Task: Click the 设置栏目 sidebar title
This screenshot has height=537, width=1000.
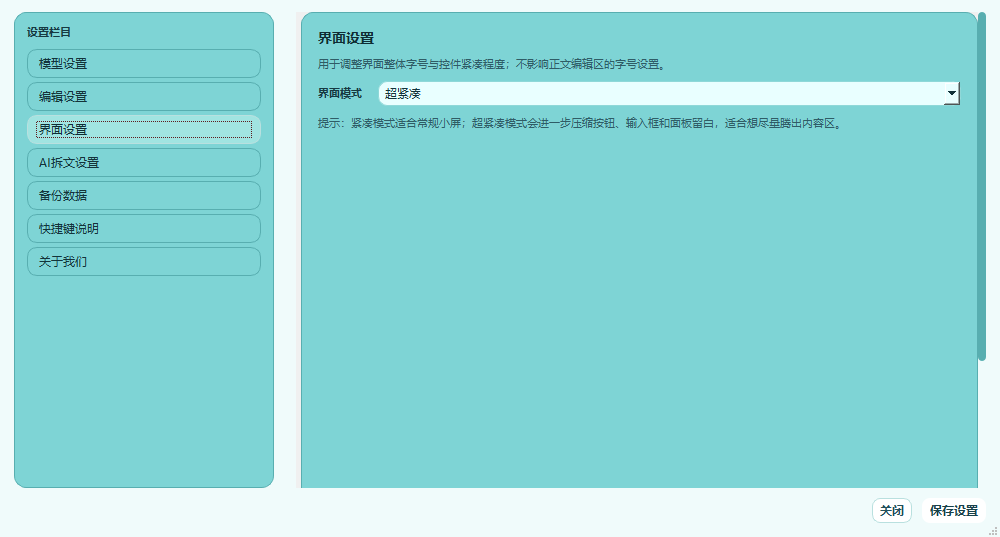Action: coord(48,33)
